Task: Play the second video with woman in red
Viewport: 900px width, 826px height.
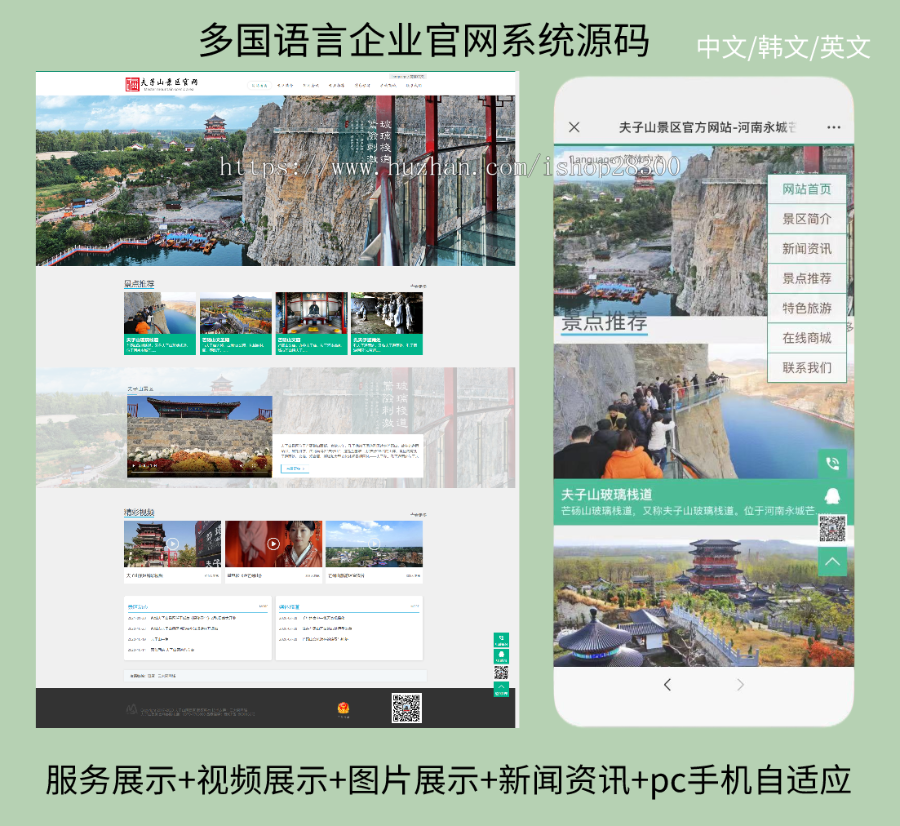Action: [x=274, y=544]
